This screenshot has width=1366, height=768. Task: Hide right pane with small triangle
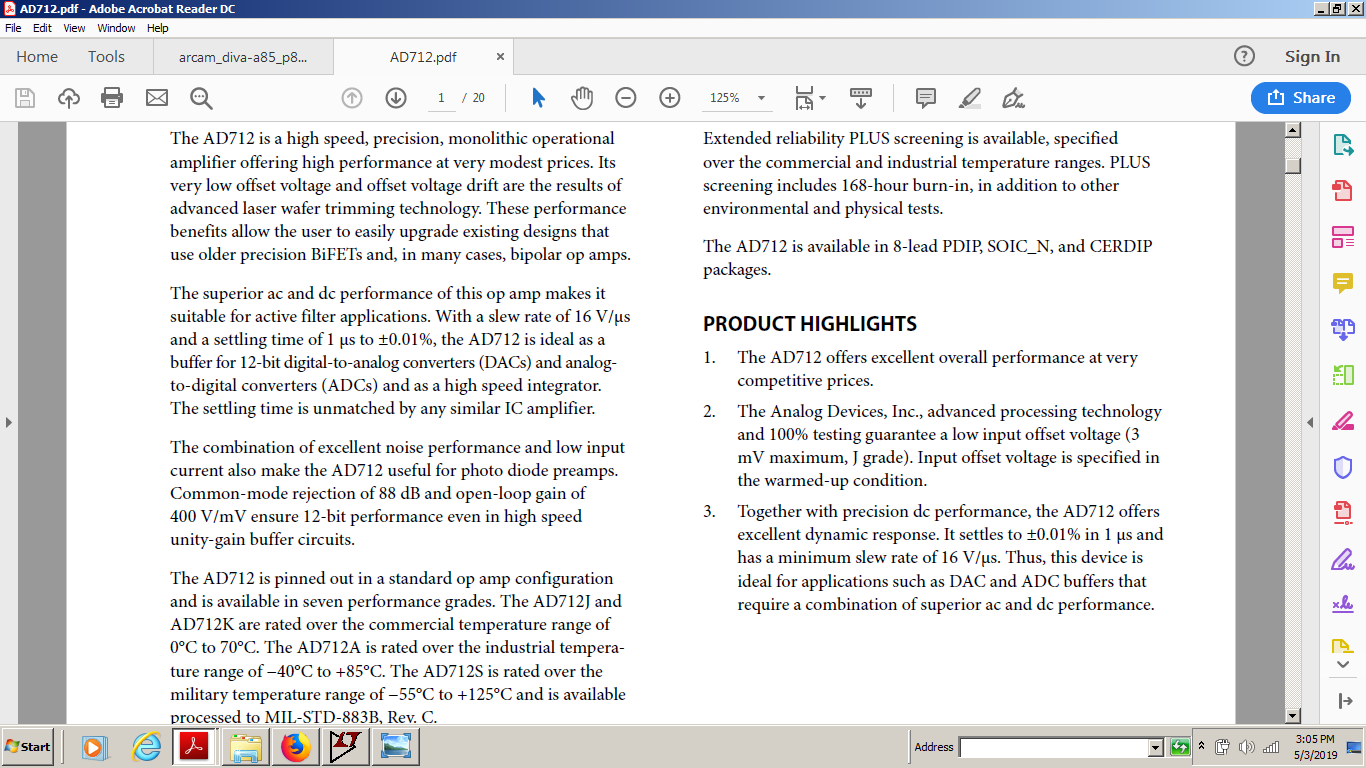click(x=1310, y=423)
